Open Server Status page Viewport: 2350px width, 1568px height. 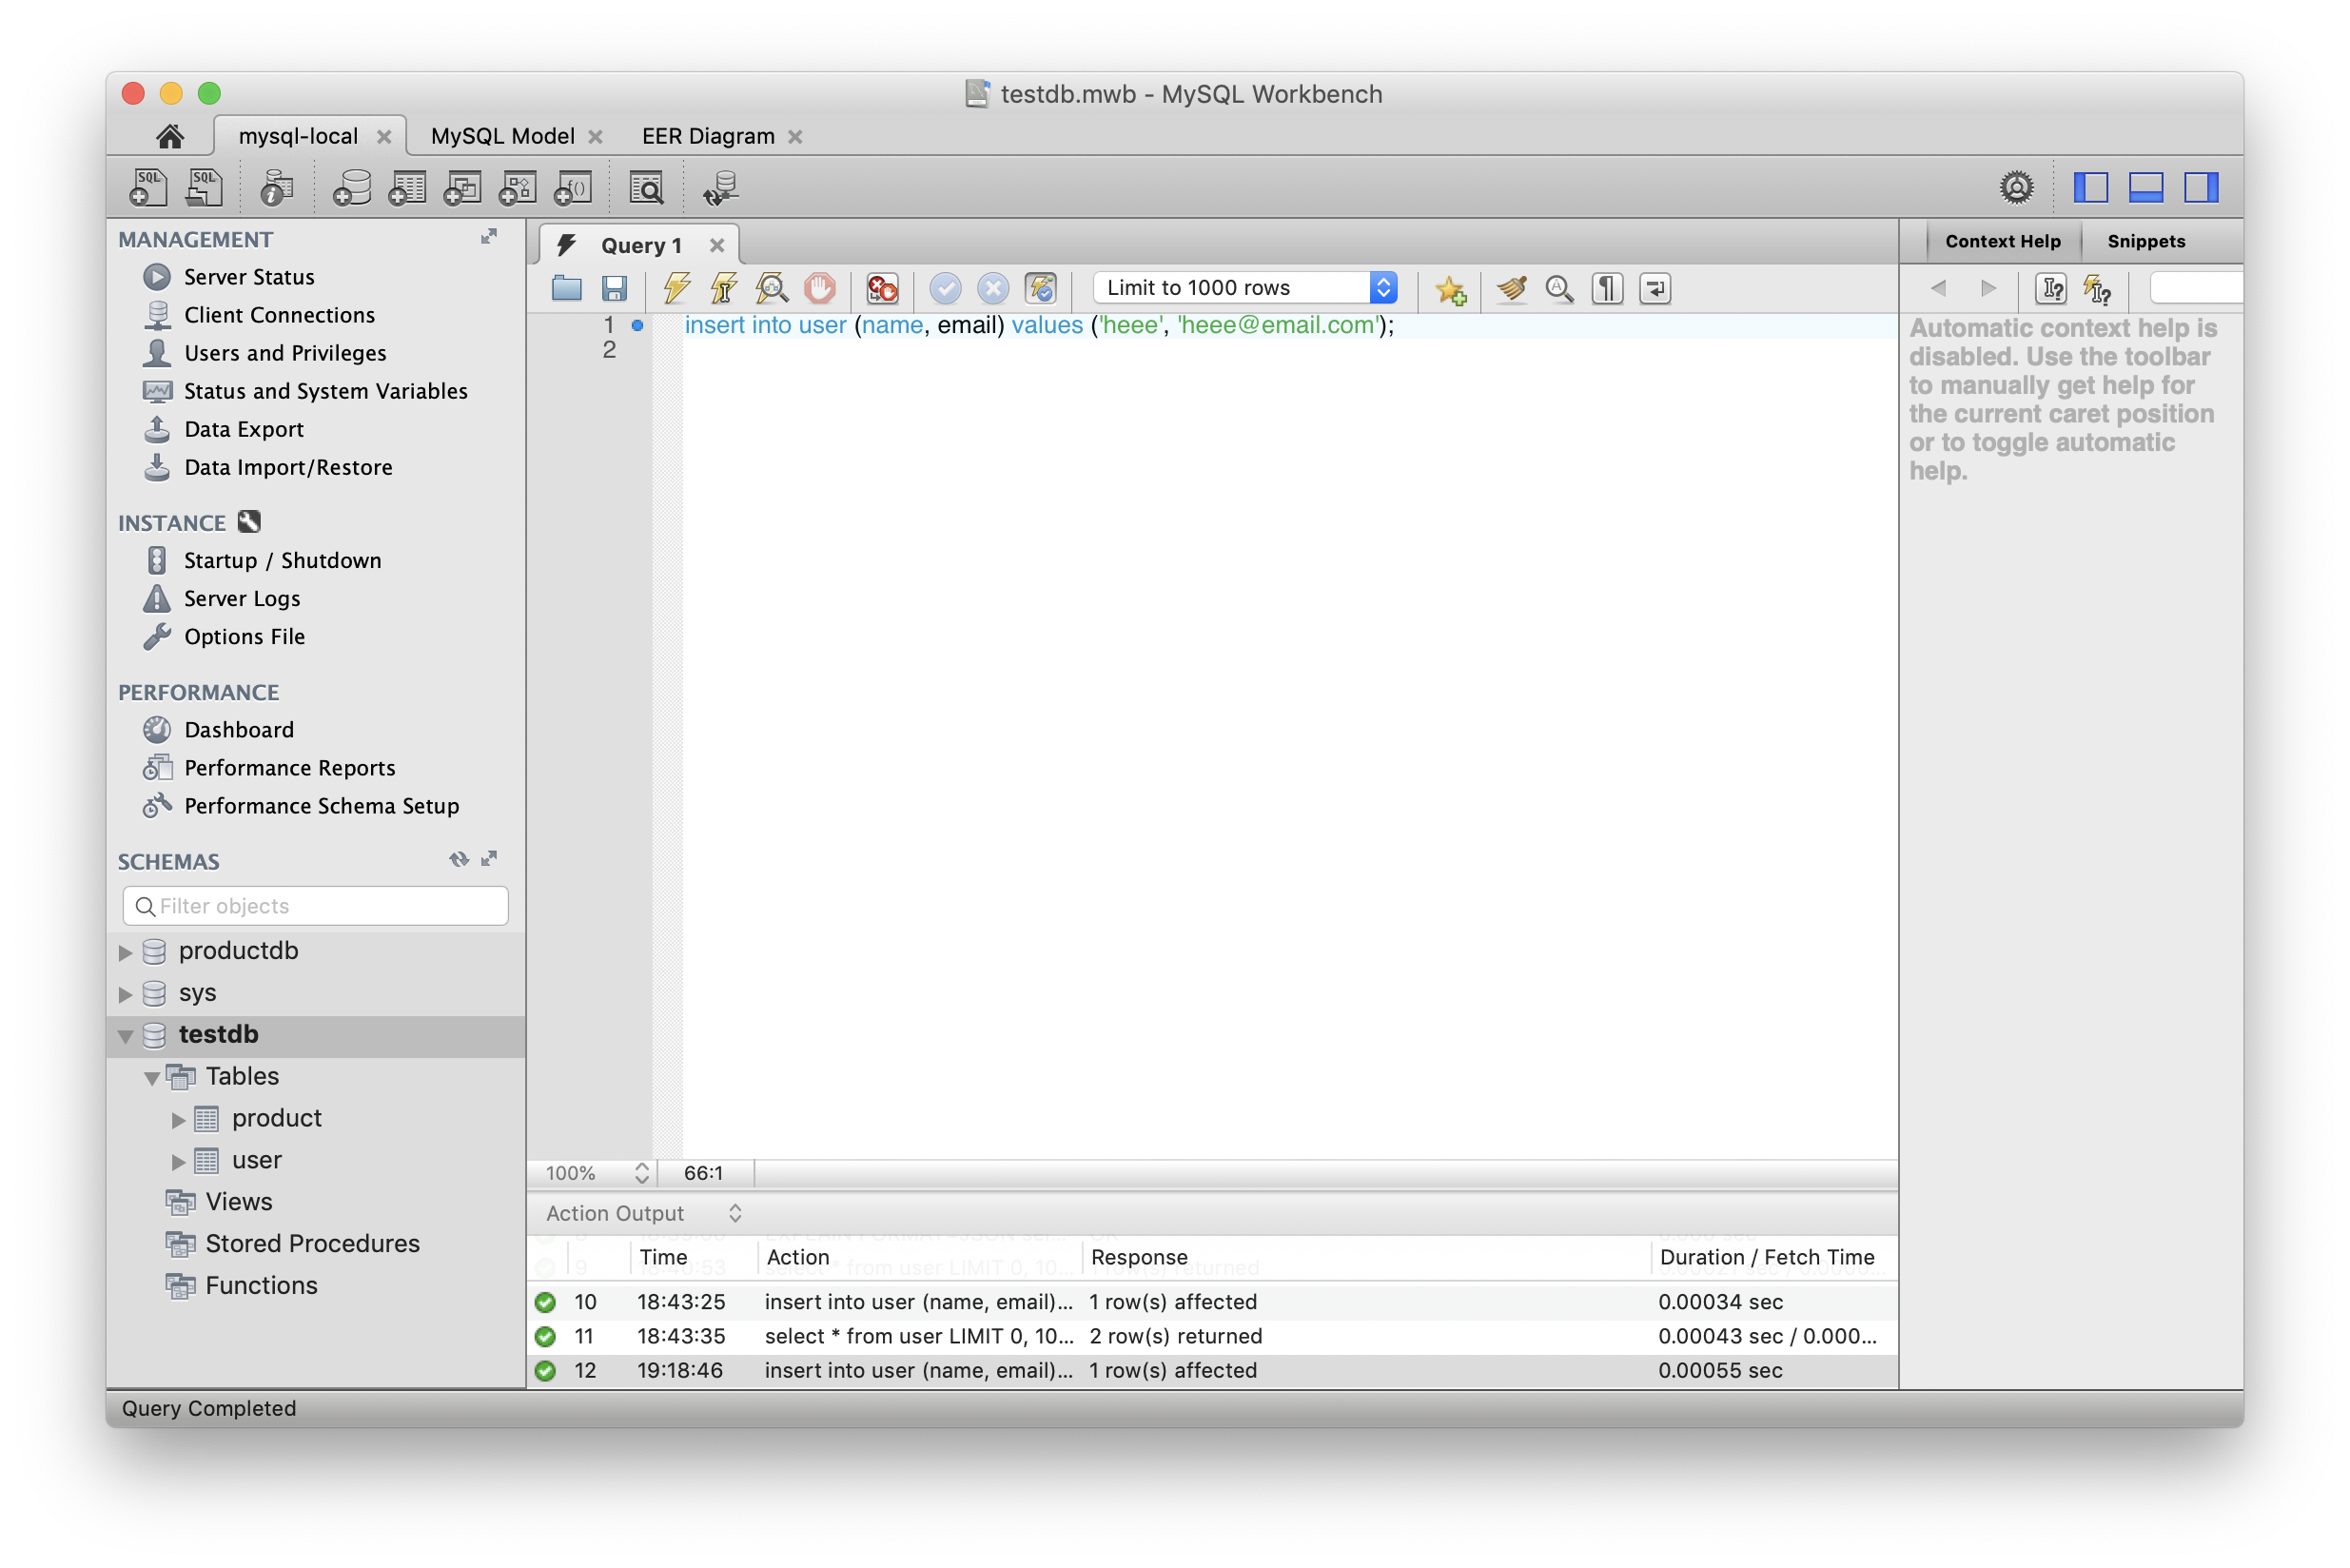(x=249, y=277)
